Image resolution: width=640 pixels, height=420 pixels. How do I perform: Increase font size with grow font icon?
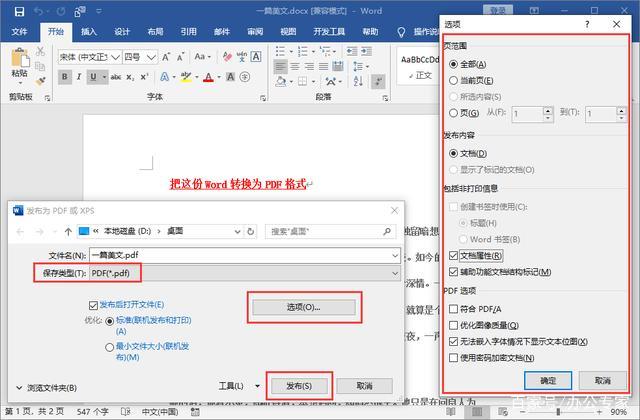pos(166,57)
